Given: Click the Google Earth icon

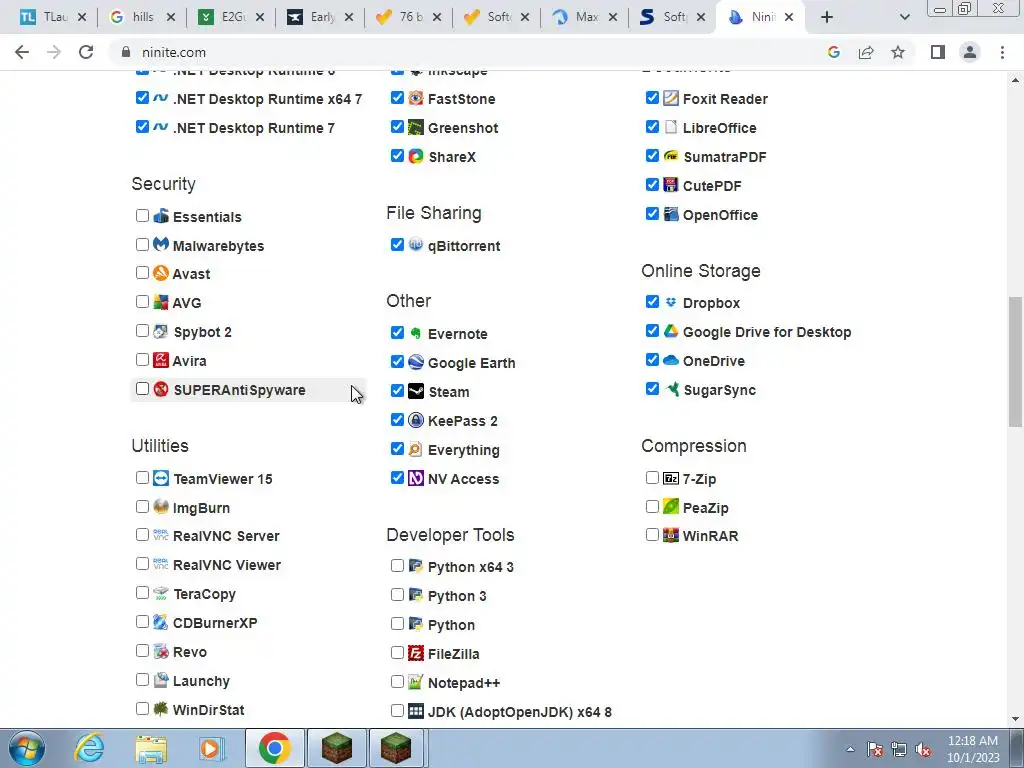Looking at the screenshot, I should 416,362.
